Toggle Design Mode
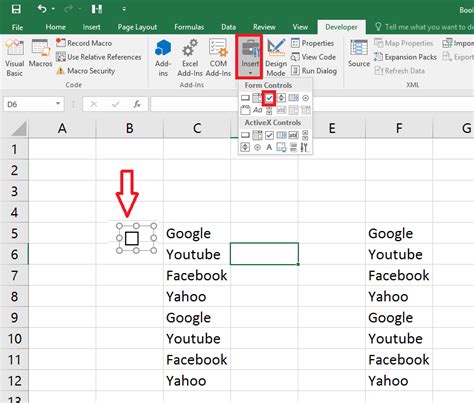 click(x=276, y=57)
